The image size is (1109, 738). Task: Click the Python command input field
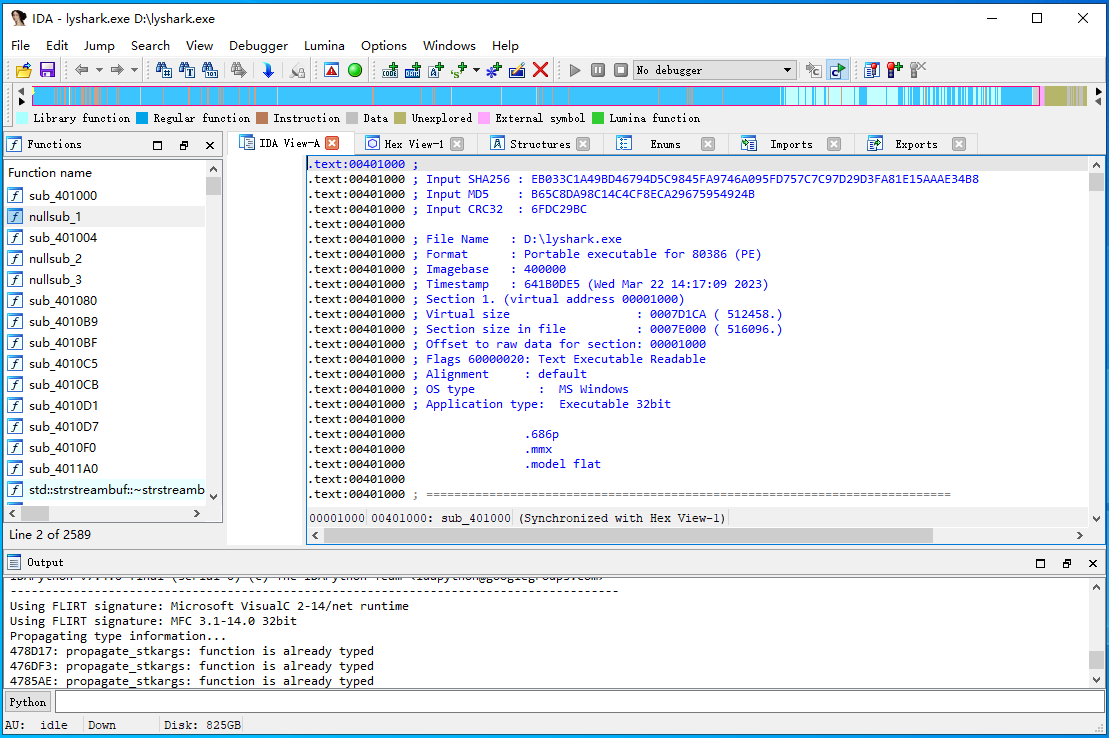[578, 702]
